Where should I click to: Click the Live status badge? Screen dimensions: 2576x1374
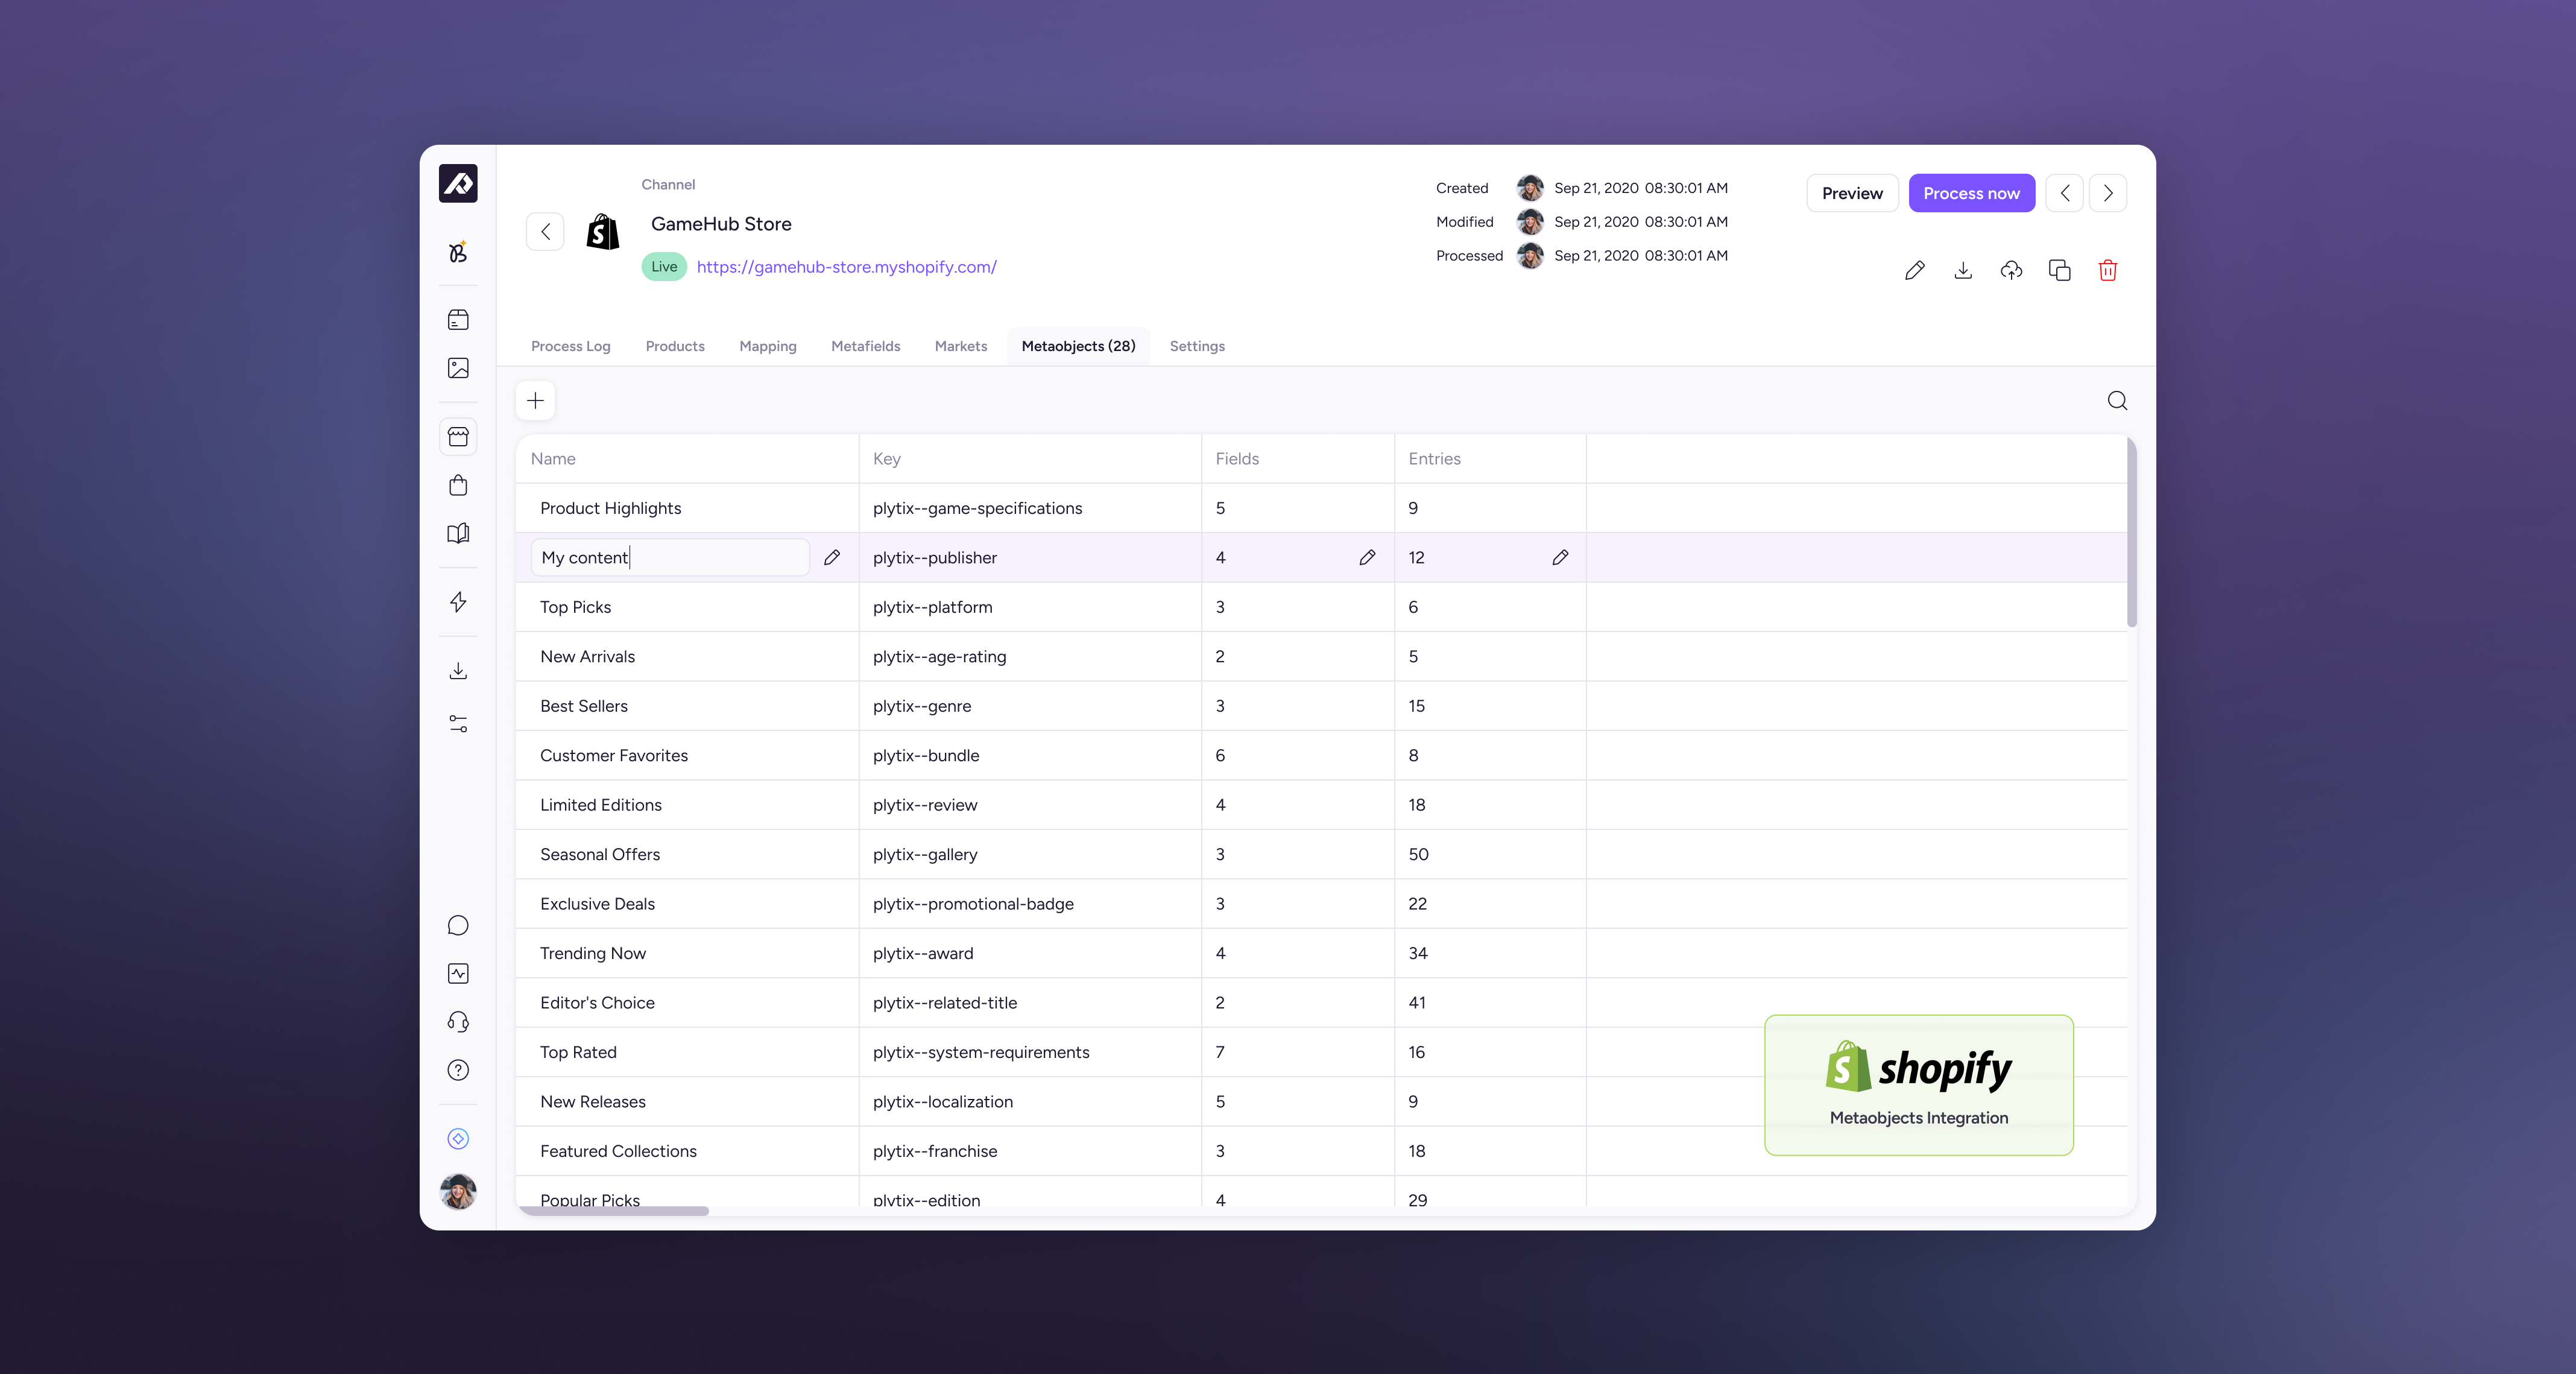(x=664, y=267)
